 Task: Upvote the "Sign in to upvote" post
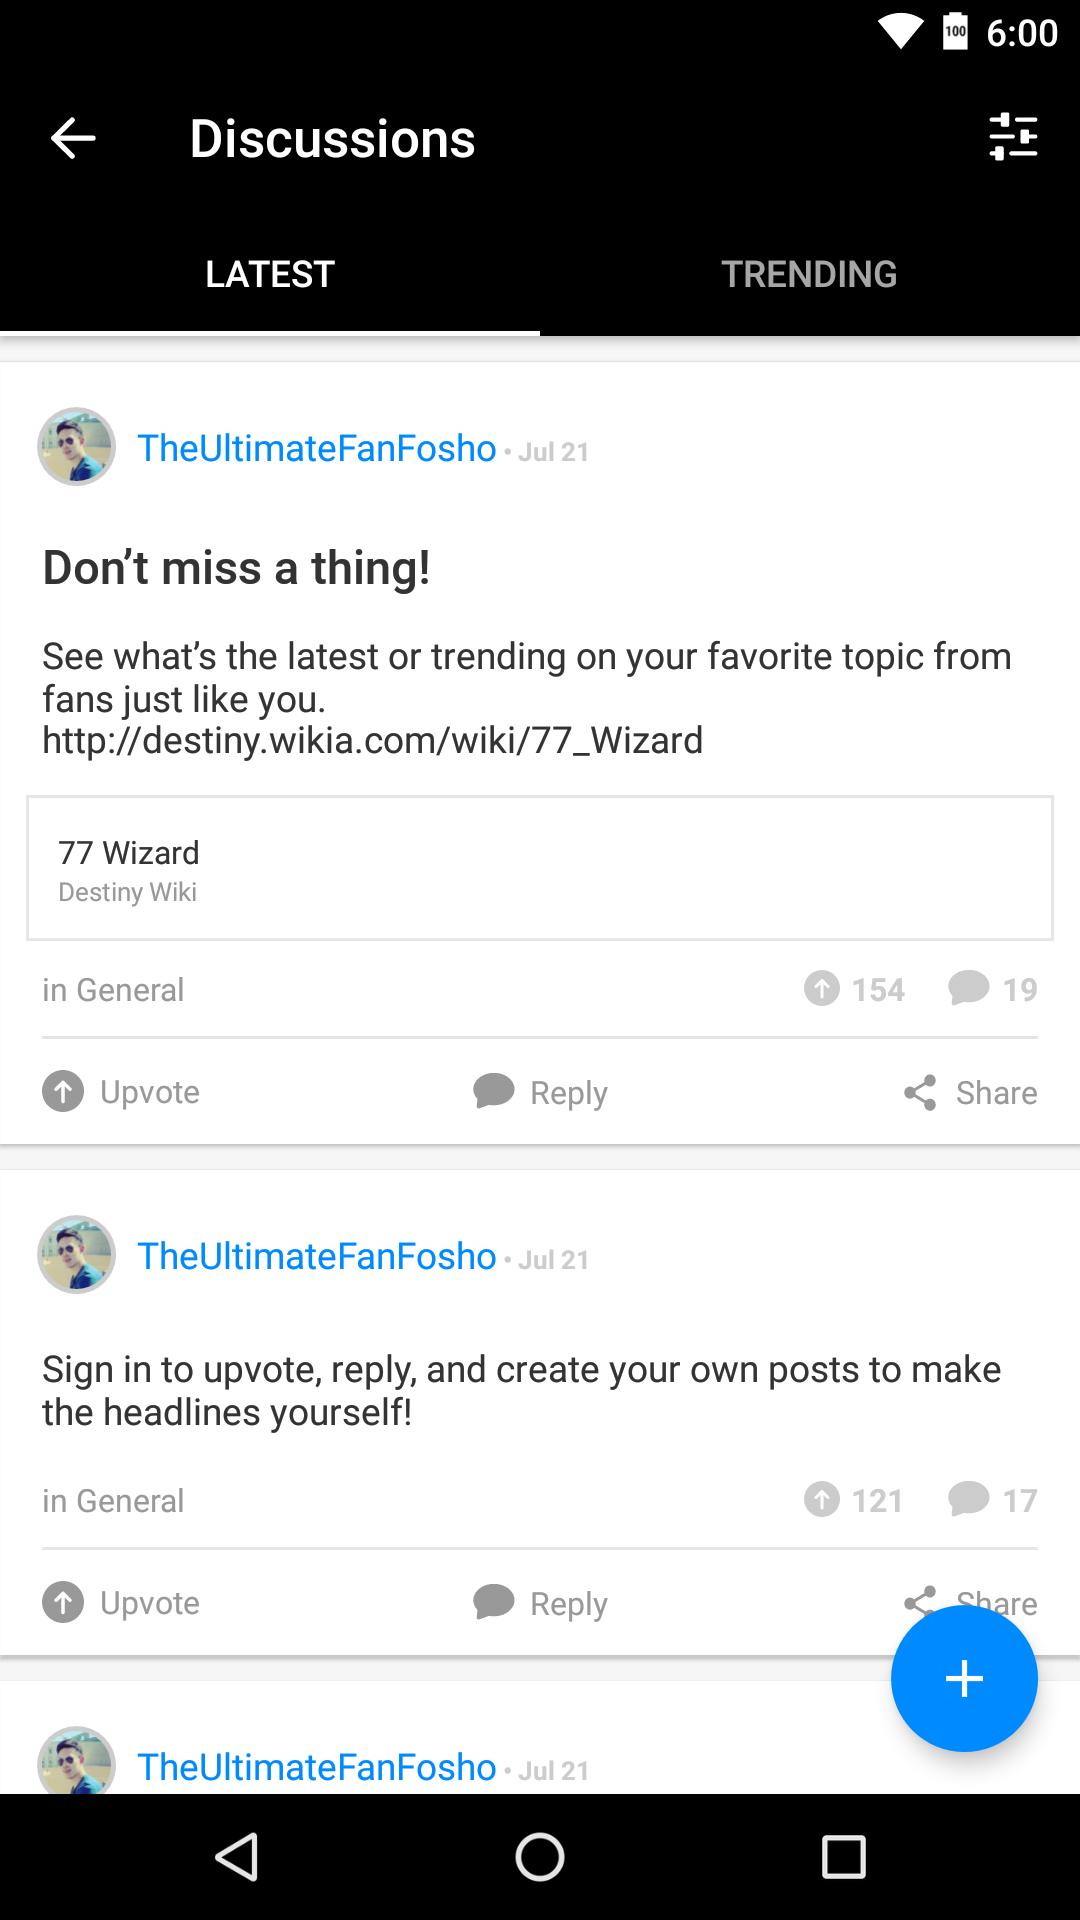coord(121,1603)
